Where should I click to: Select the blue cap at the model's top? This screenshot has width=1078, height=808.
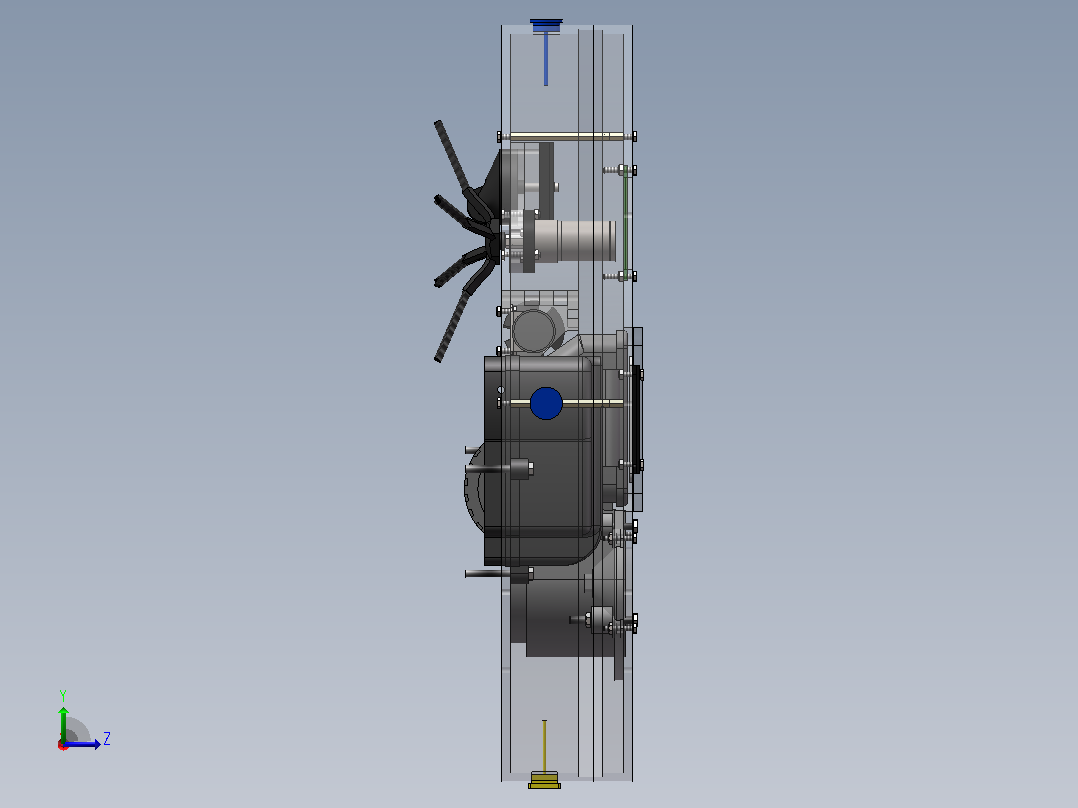[x=547, y=26]
